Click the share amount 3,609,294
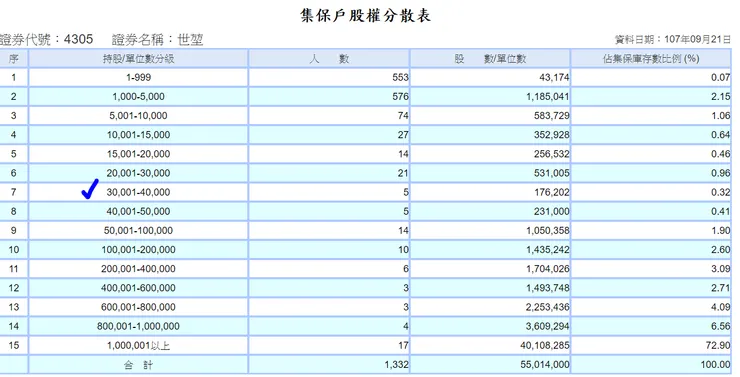Screen dimensions: 740x377 (x=548, y=326)
